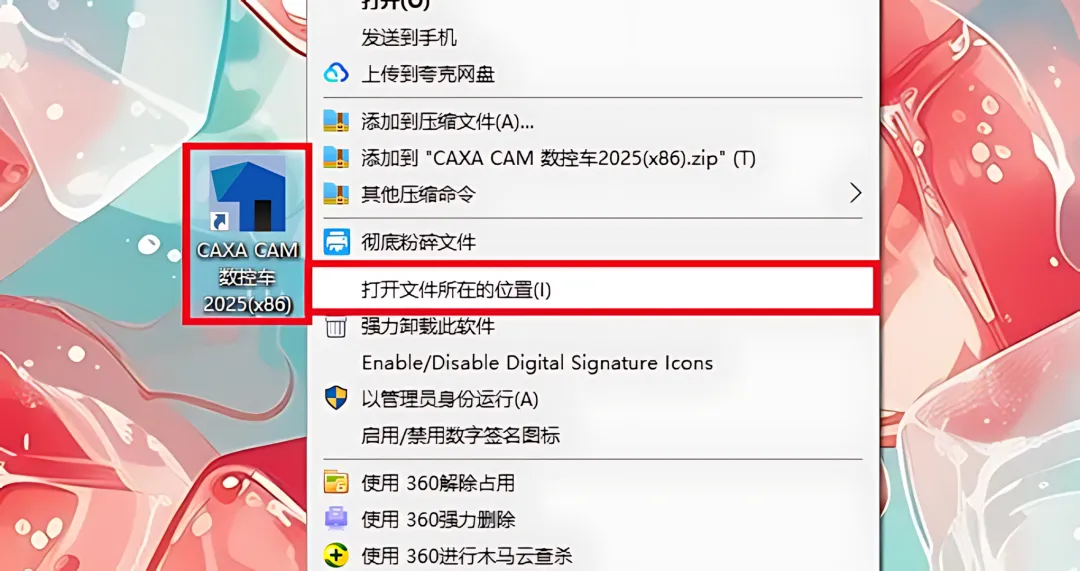The image size is (1080, 571).
Task: Choose 上传到夸克网盘 menu entry
Action: click(428, 73)
